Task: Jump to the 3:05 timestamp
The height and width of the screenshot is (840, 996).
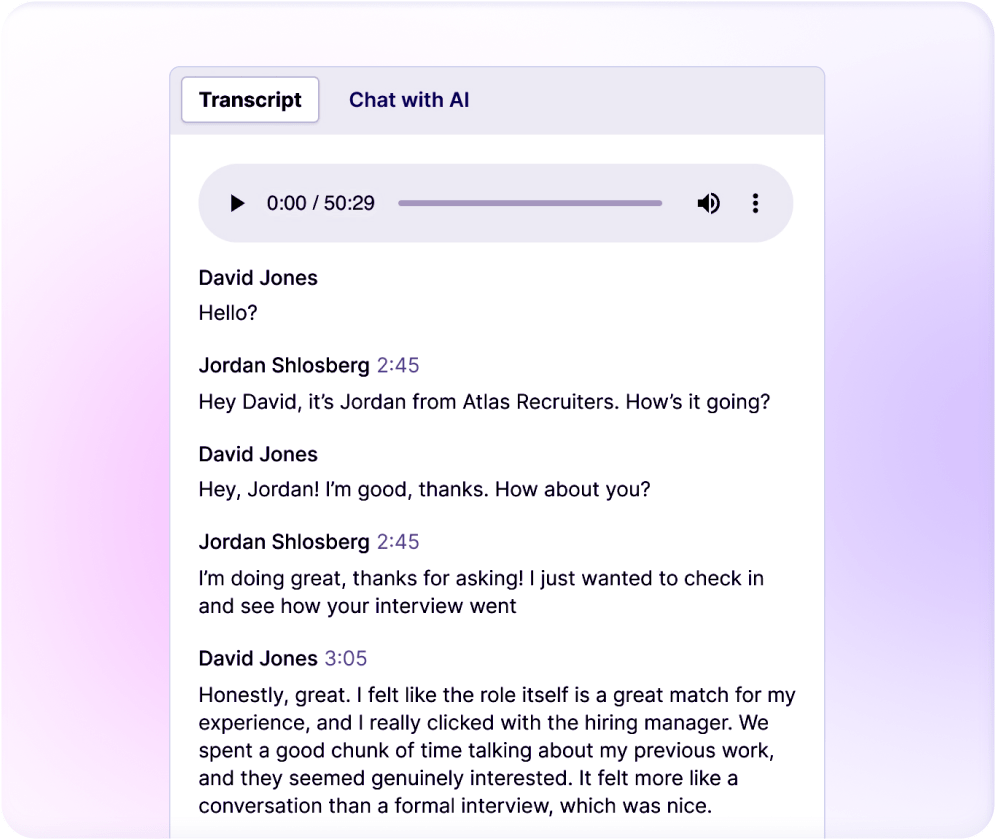Action: pyautogui.click(x=346, y=658)
